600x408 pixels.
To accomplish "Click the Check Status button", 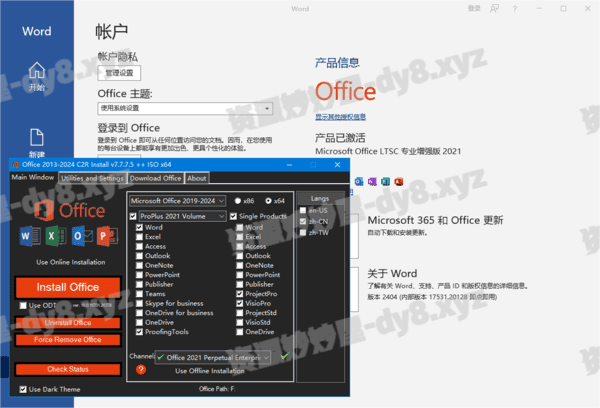I will click(68, 369).
